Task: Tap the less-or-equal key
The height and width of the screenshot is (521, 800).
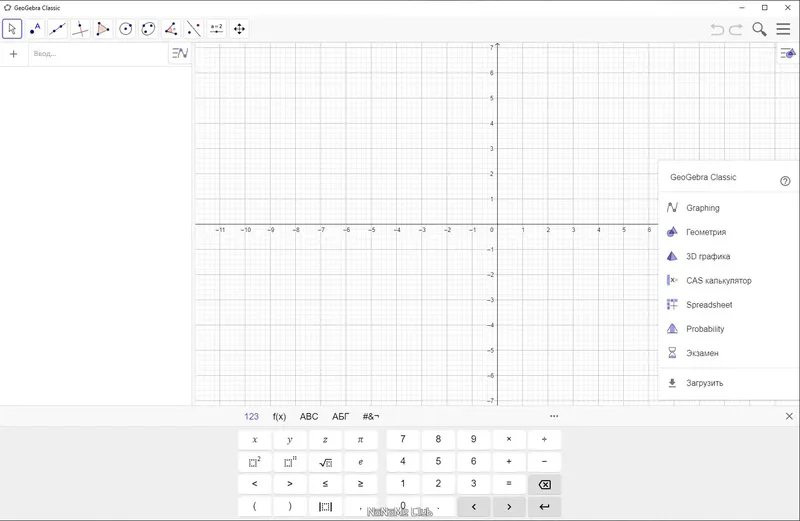Action: (x=325, y=484)
